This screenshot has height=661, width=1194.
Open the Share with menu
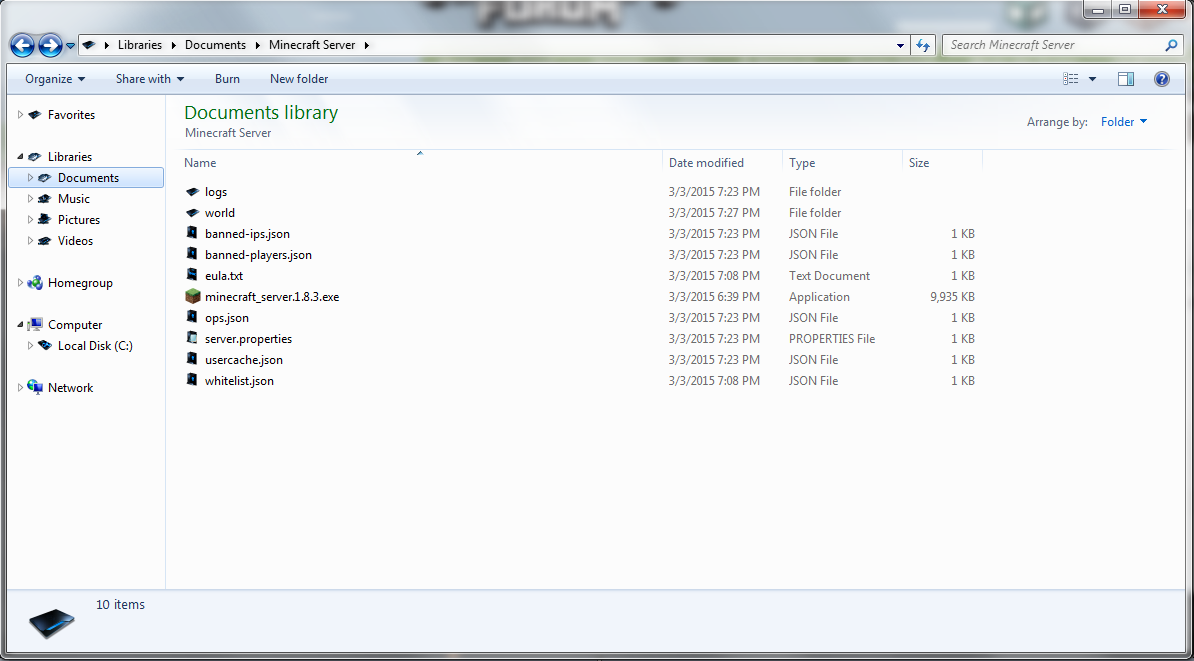(150, 78)
